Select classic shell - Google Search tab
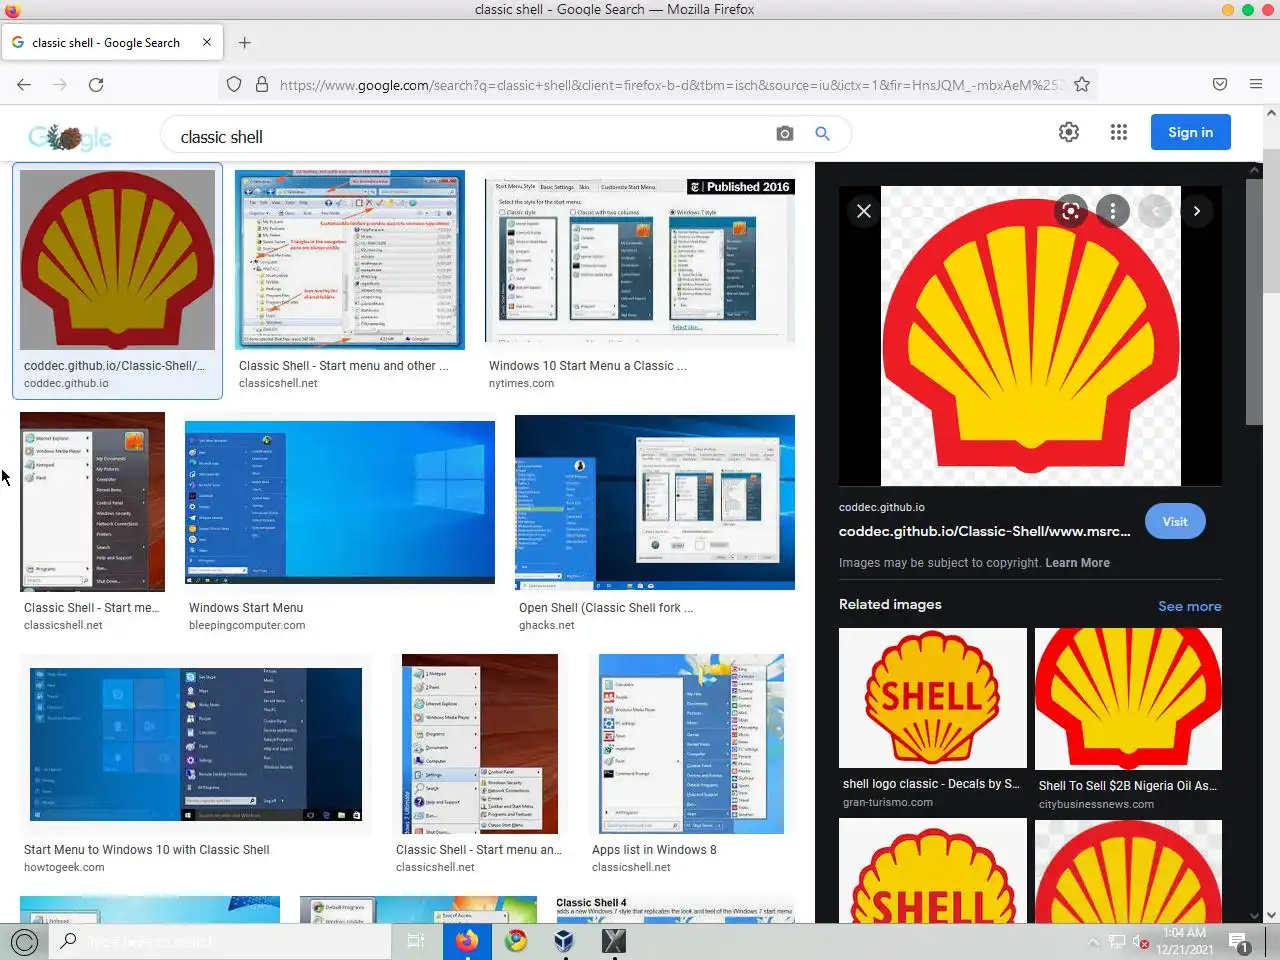 tap(112, 43)
